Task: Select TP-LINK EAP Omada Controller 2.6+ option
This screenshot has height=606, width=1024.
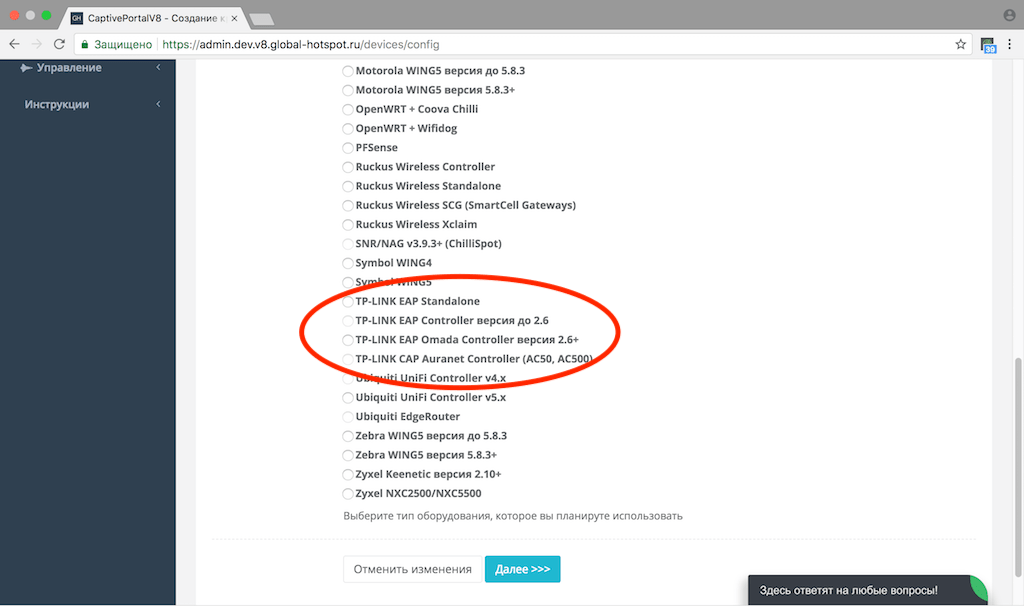Action: (x=348, y=340)
